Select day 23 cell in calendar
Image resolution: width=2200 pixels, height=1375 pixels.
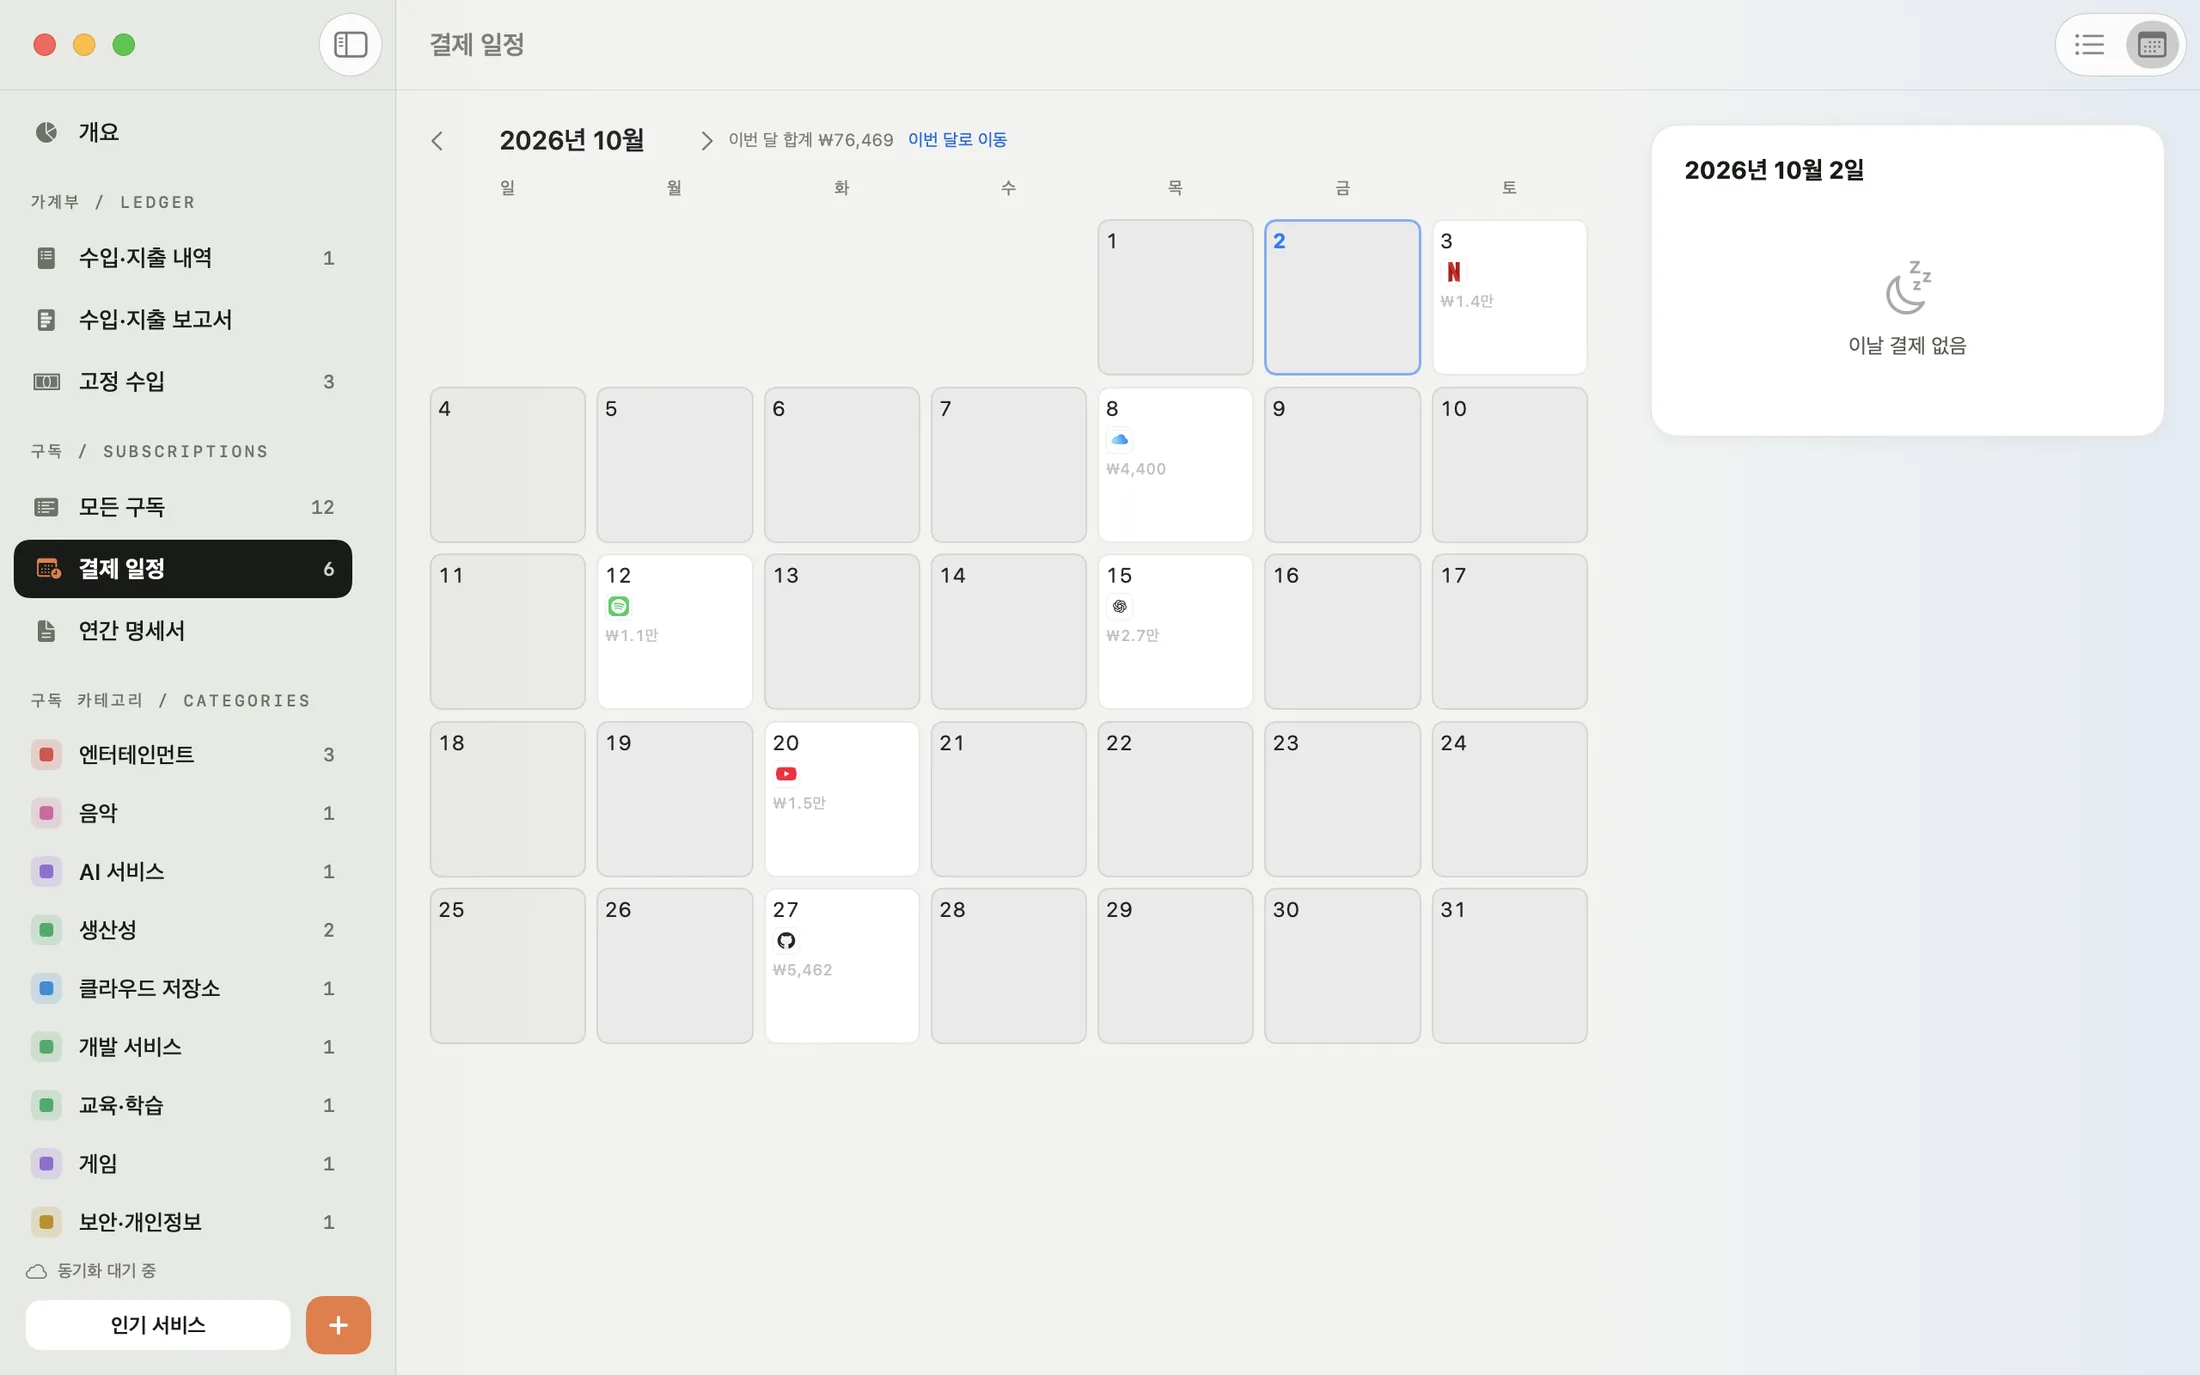[x=1342, y=799]
